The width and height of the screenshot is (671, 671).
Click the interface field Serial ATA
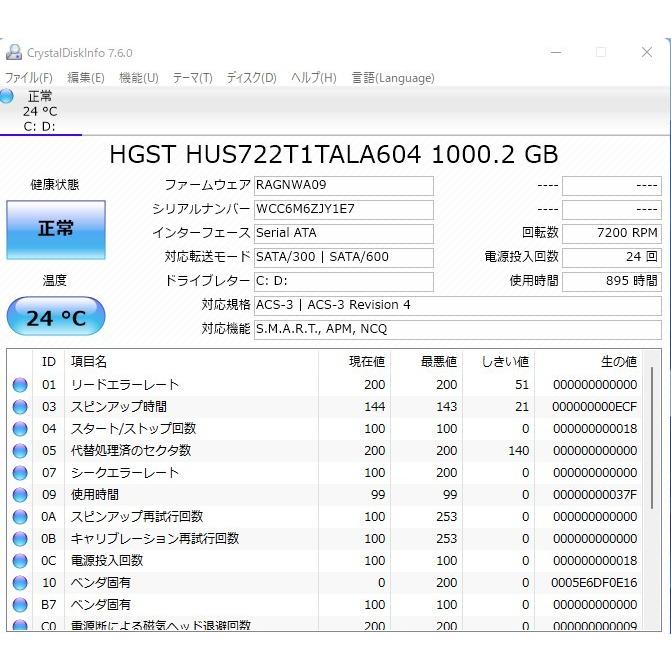(344, 234)
